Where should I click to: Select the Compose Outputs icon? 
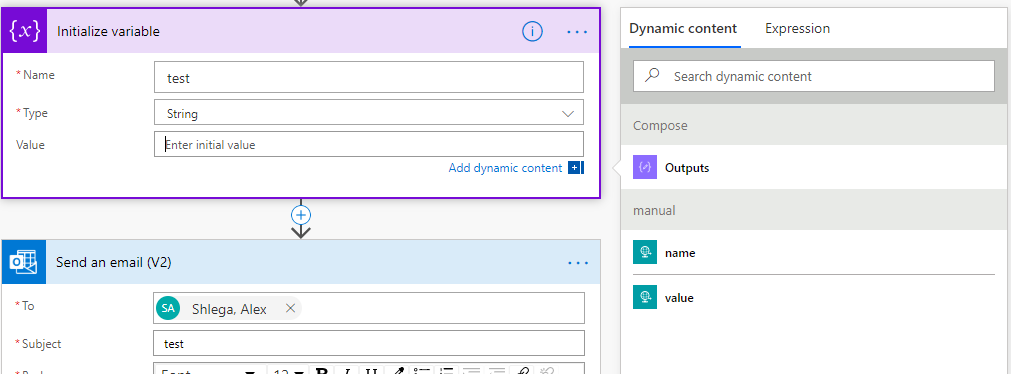pos(645,168)
